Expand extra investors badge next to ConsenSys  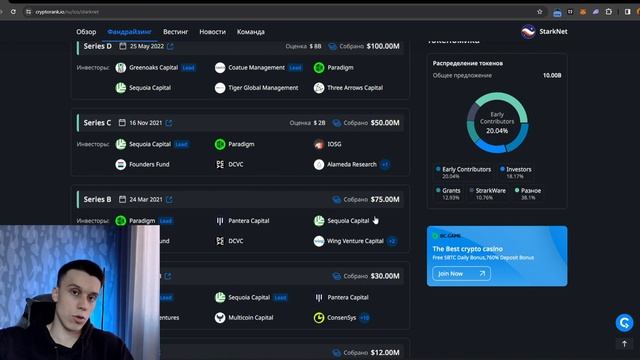(364, 318)
